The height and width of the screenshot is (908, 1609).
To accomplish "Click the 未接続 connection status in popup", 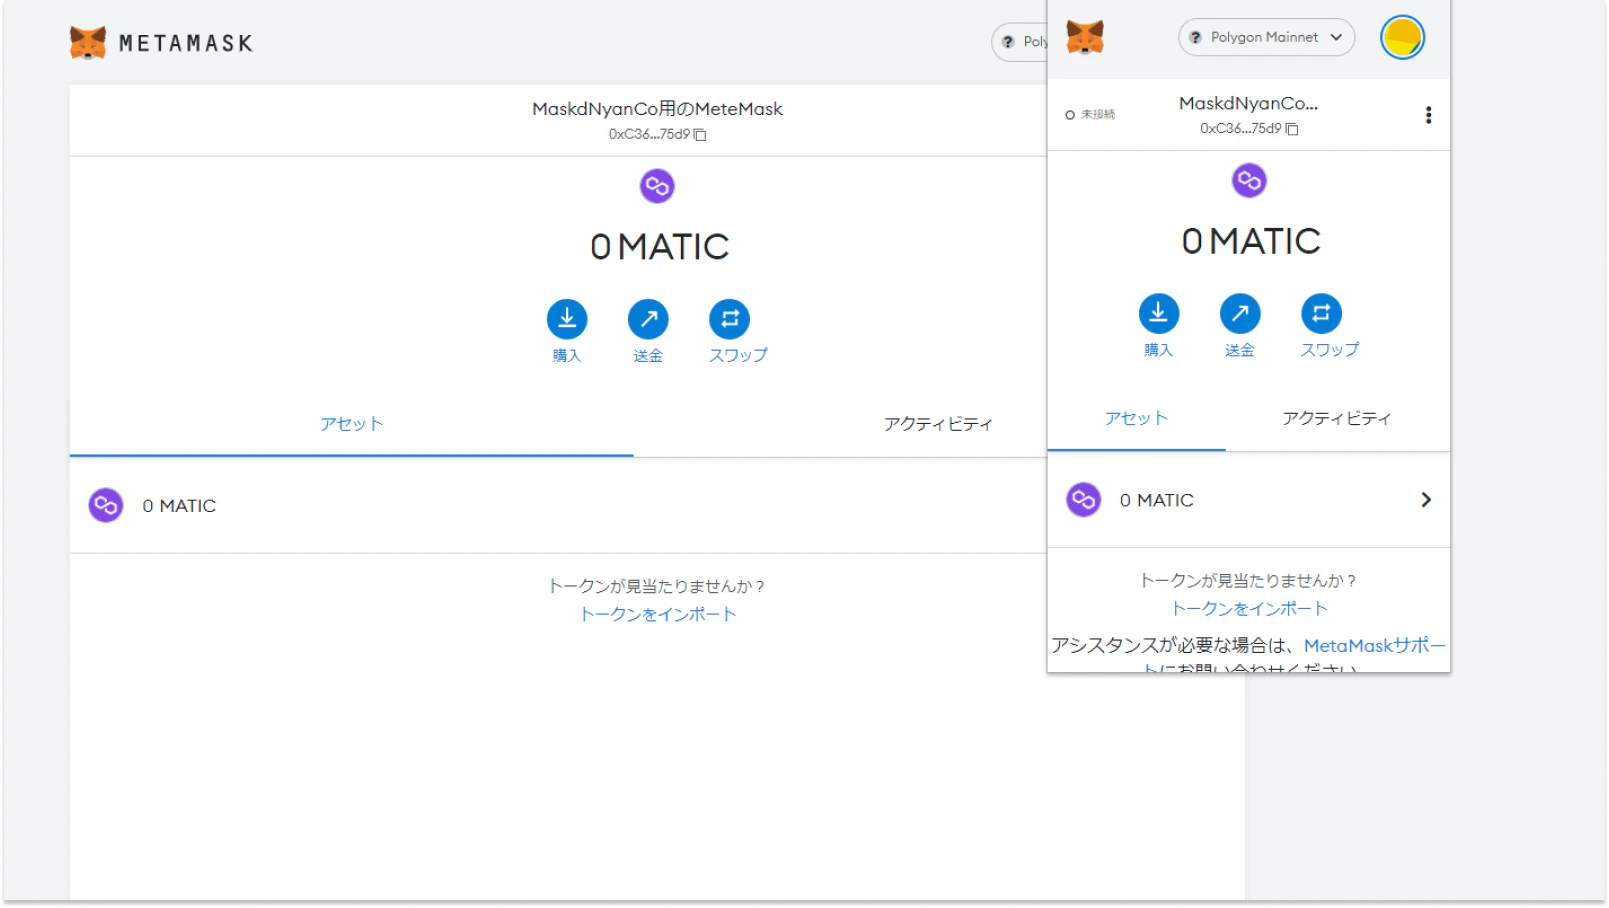I will click(x=1090, y=115).
